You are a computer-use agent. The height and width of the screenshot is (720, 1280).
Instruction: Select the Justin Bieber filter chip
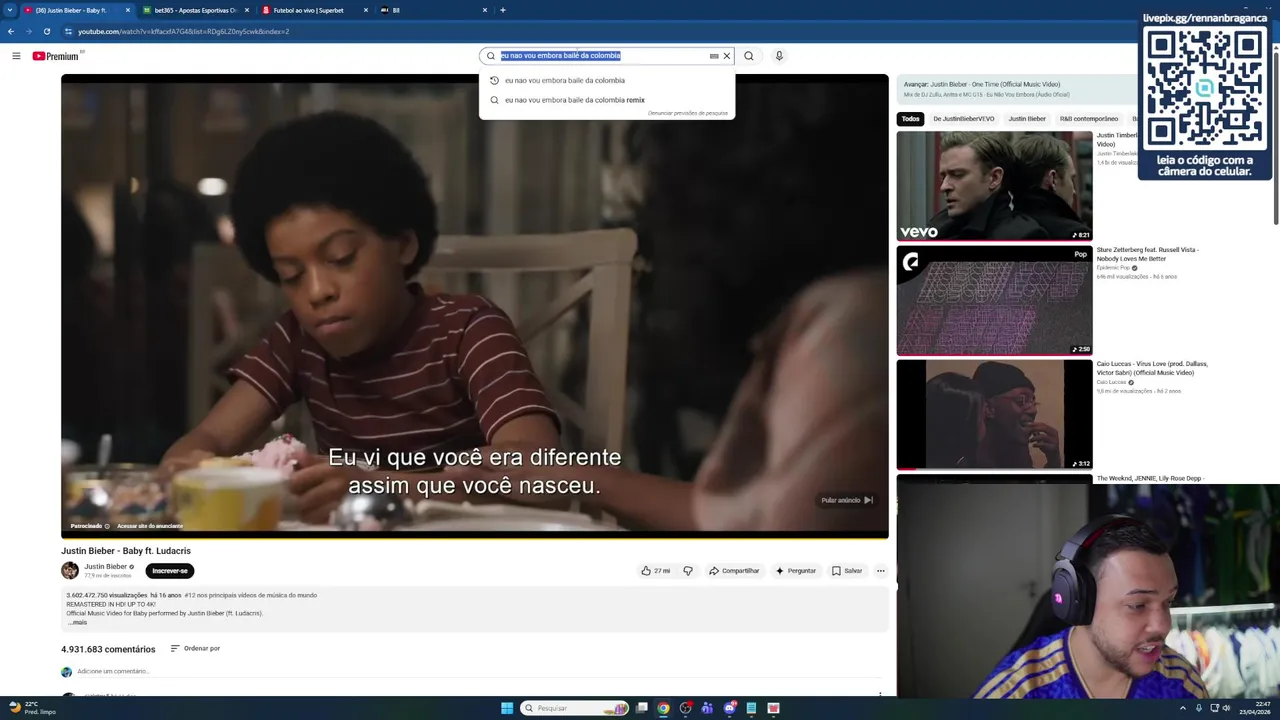pyautogui.click(x=1027, y=119)
